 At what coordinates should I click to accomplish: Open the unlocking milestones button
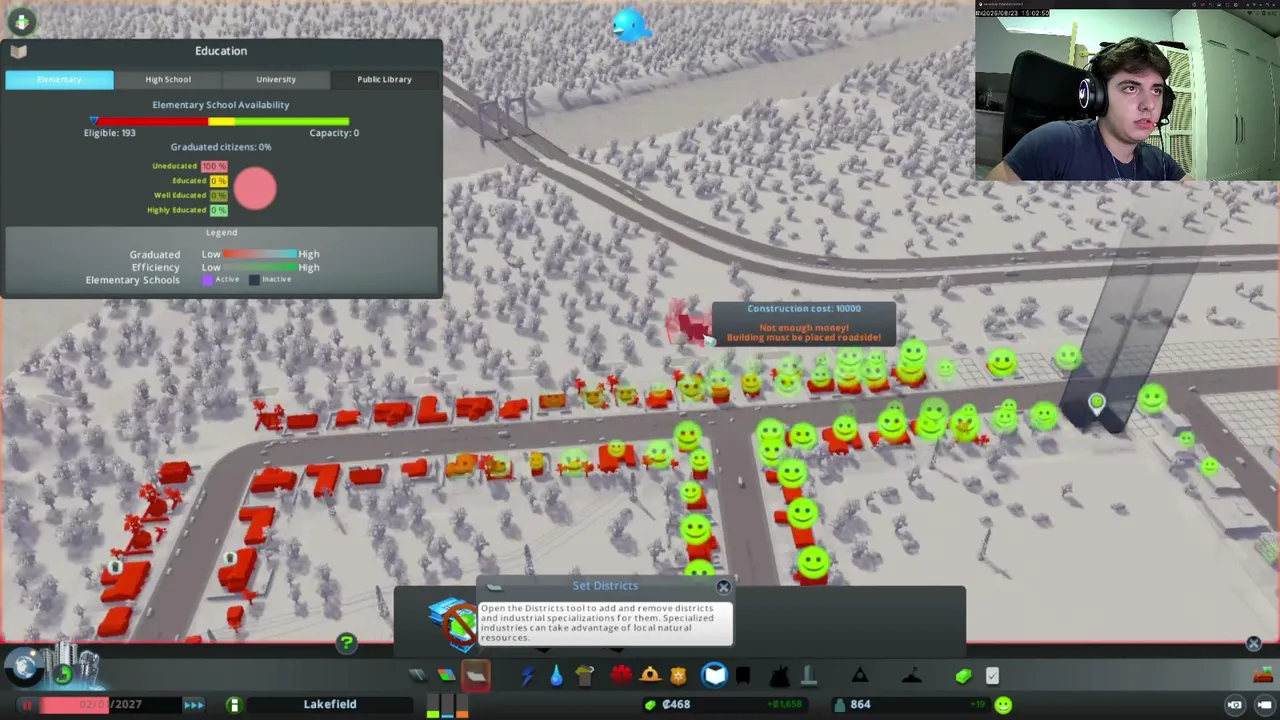coord(62,674)
